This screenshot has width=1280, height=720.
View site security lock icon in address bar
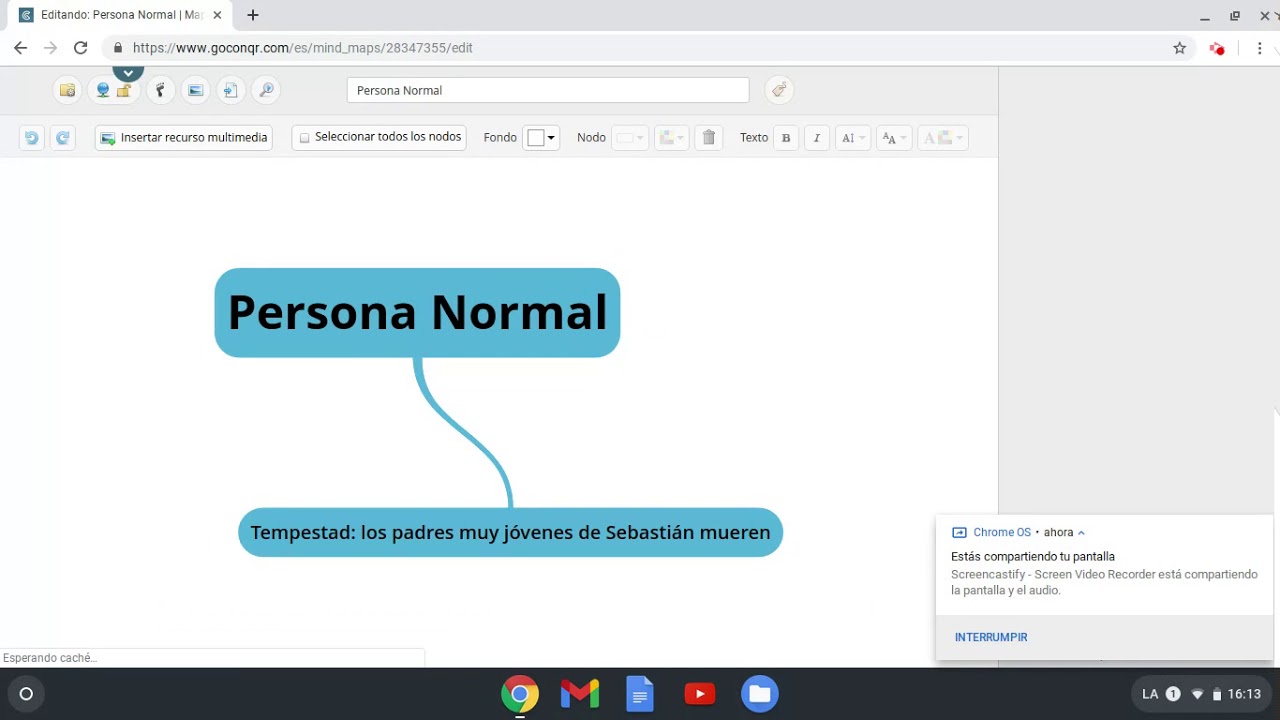(118, 48)
